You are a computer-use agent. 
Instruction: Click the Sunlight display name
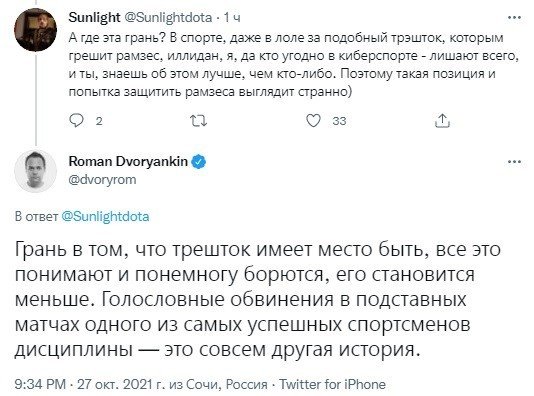94,17
